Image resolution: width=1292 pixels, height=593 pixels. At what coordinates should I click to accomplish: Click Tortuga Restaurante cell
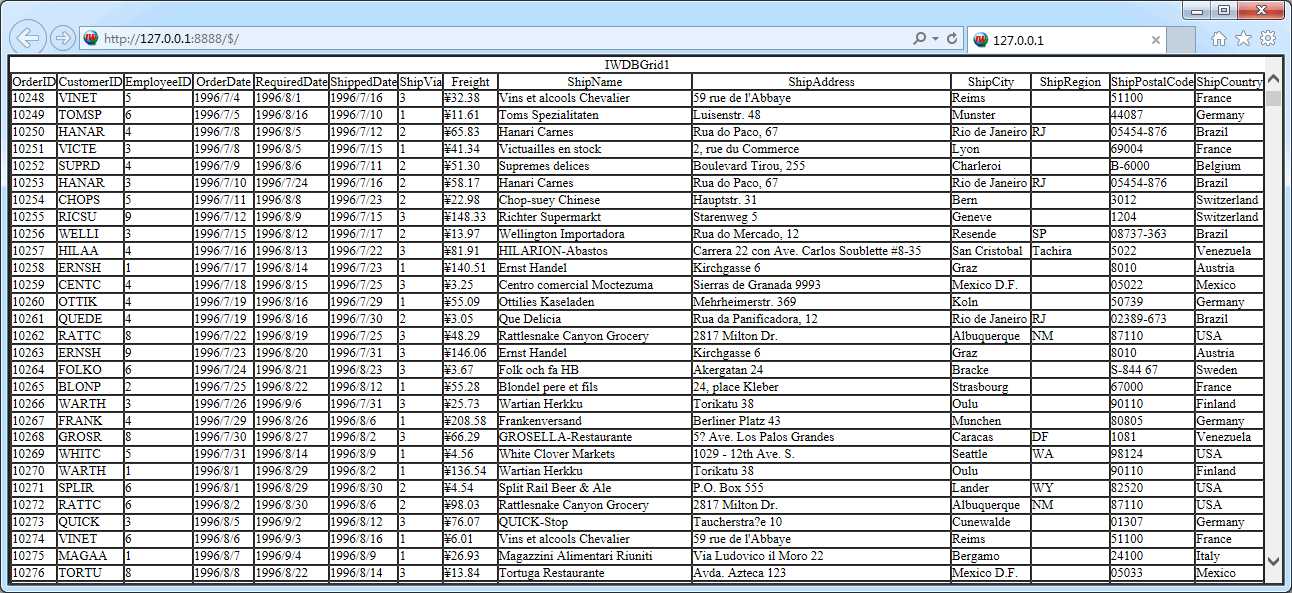pos(594,573)
